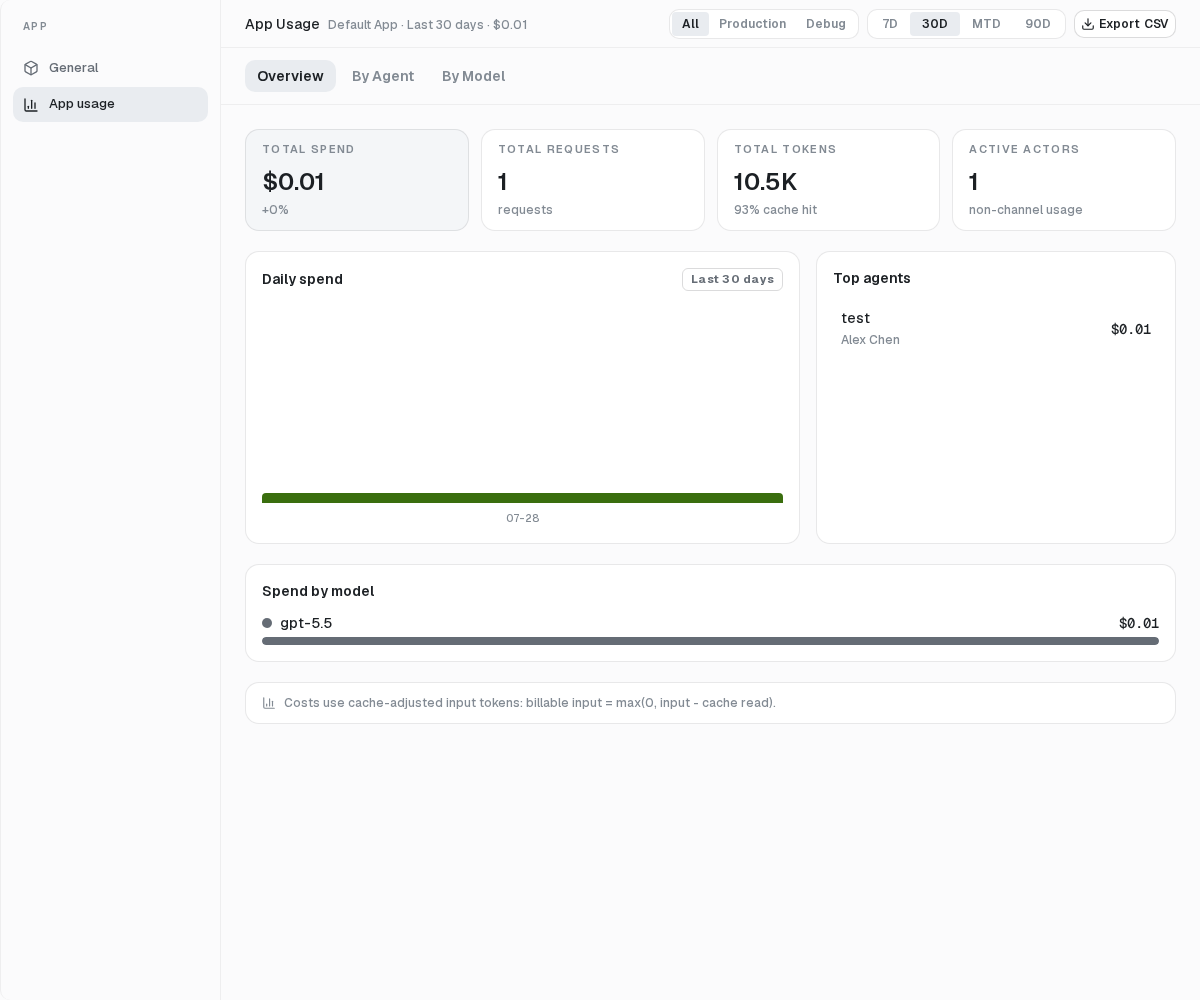Switch to the By Agent tab
This screenshot has height=1000, width=1200.
(x=383, y=76)
